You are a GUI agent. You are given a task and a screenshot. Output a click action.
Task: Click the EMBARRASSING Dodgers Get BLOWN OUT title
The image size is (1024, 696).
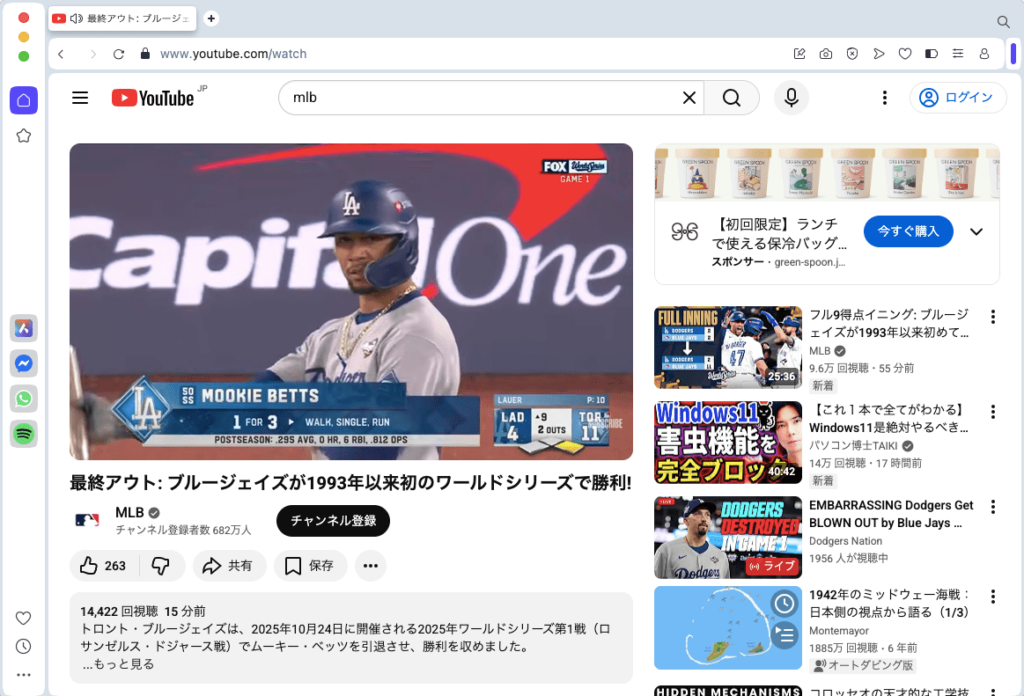[x=891, y=514]
